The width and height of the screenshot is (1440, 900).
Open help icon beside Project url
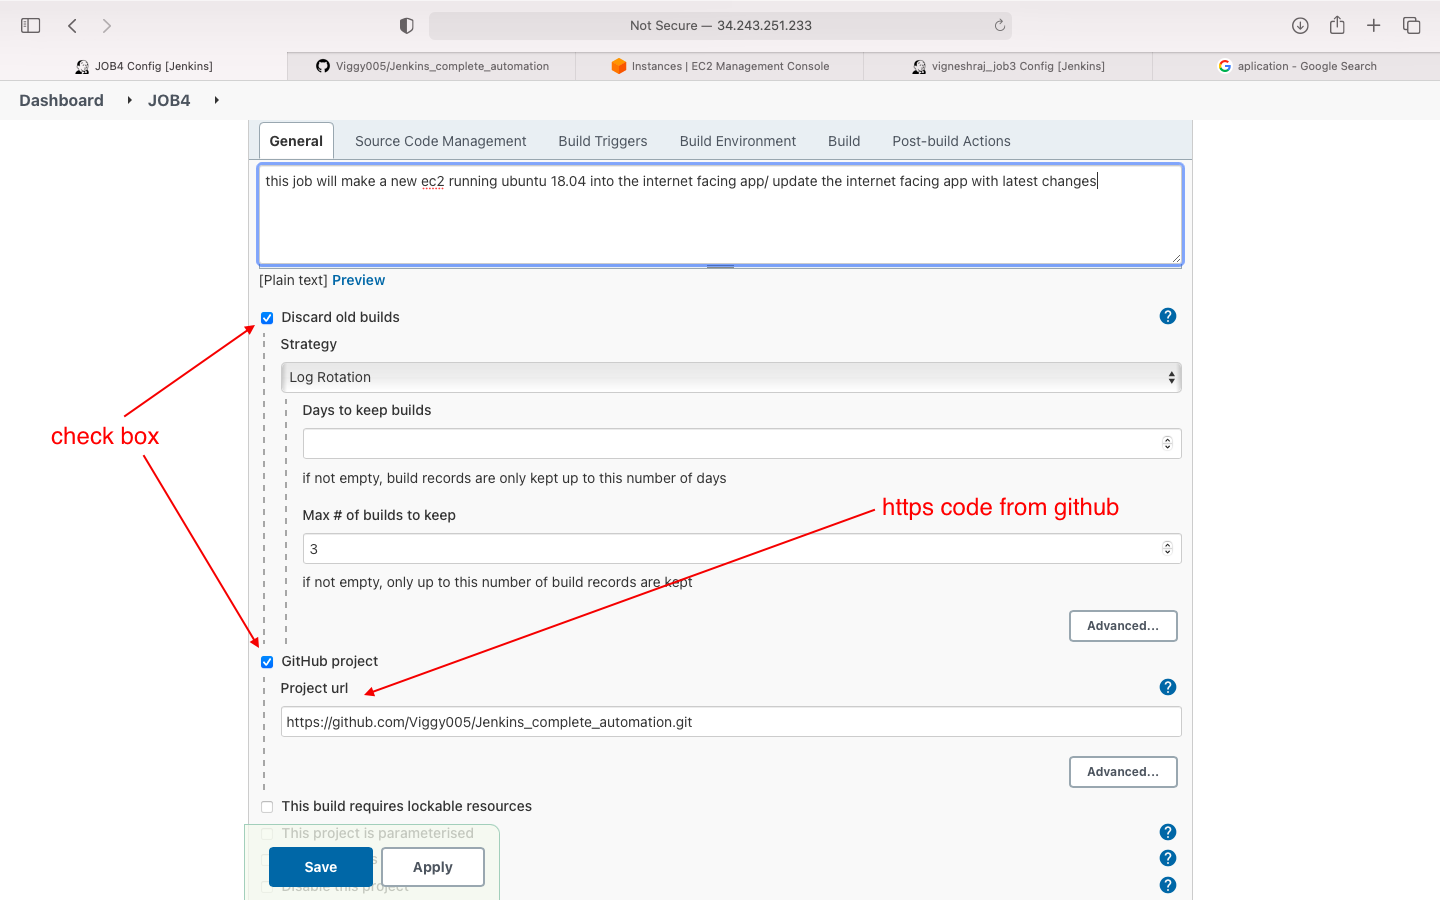tap(1168, 687)
